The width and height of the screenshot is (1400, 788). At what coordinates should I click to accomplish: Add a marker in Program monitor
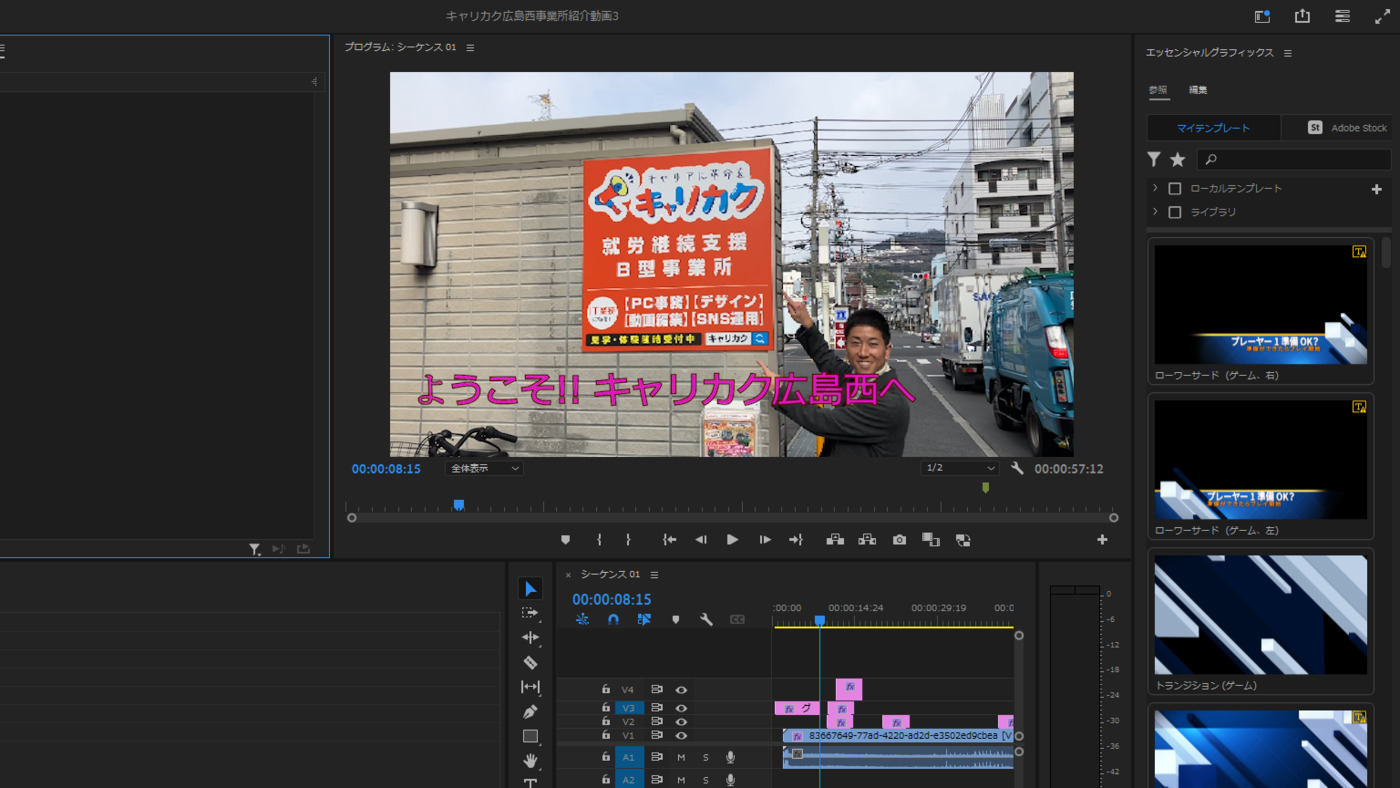point(565,540)
